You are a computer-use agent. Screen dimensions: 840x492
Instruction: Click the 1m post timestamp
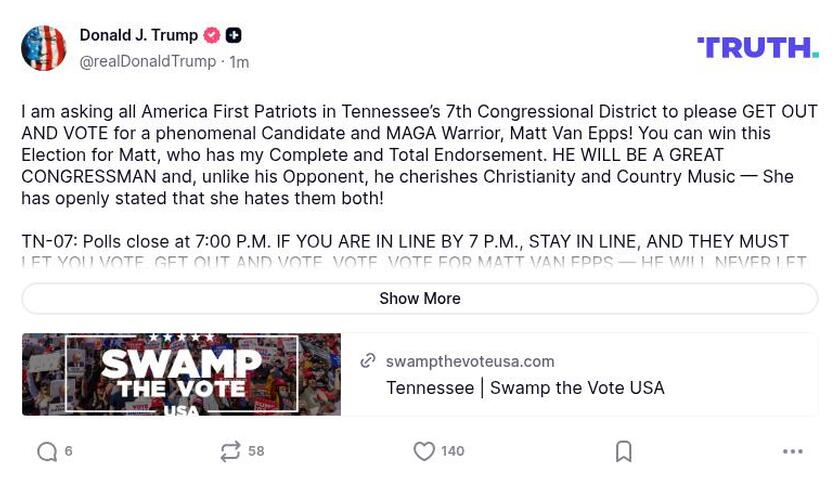coord(239,62)
